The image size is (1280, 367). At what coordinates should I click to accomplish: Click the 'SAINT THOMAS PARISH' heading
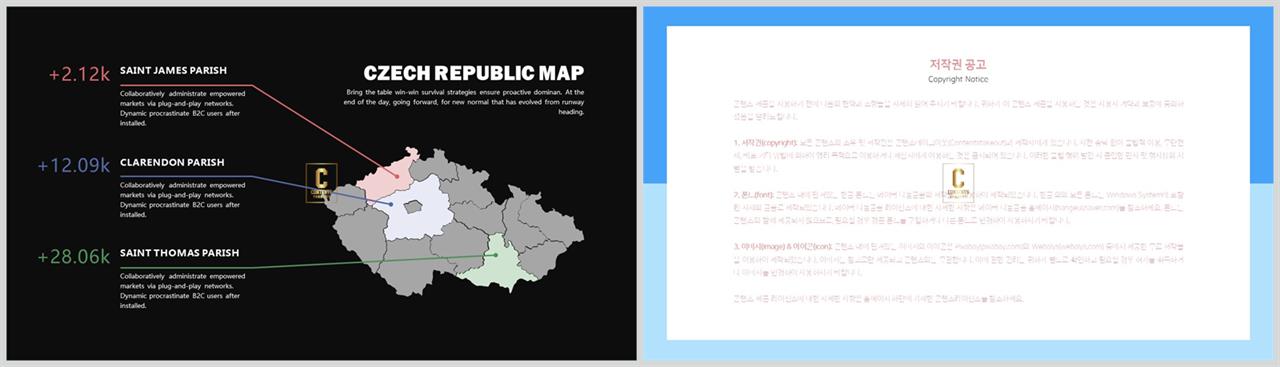[179, 253]
